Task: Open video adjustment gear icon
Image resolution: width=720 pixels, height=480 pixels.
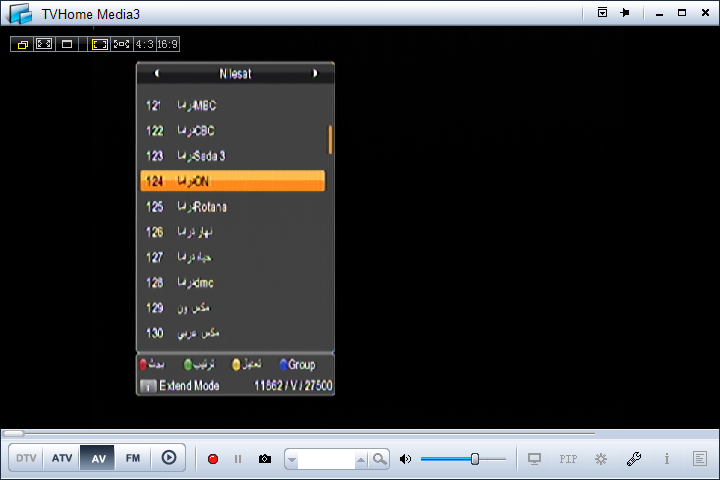Action: coord(601,459)
